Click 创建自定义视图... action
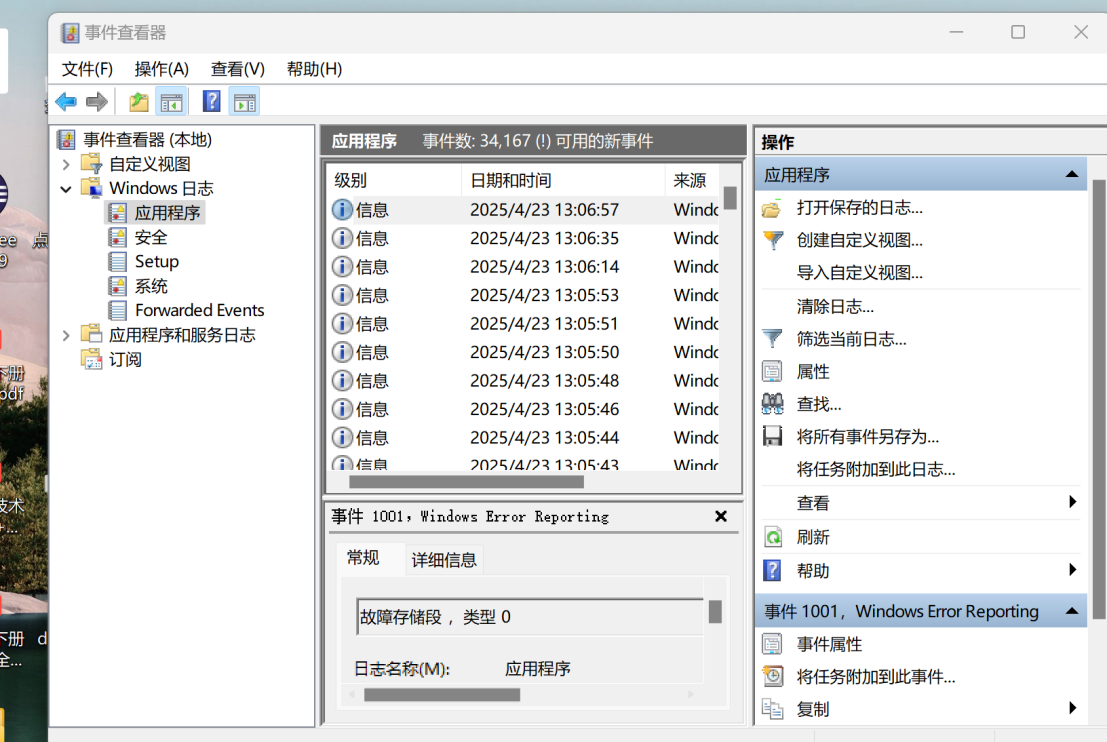The height and width of the screenshot is (742, 1107). coord(859,241)
